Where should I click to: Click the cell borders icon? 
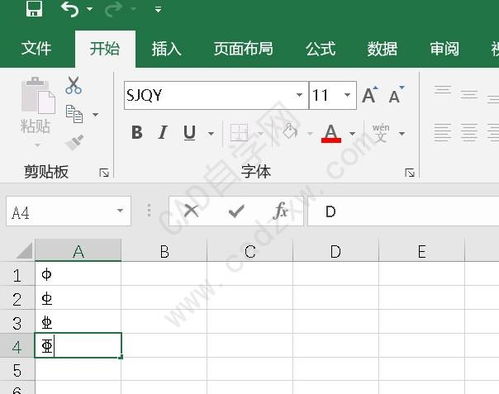[239, 133]
